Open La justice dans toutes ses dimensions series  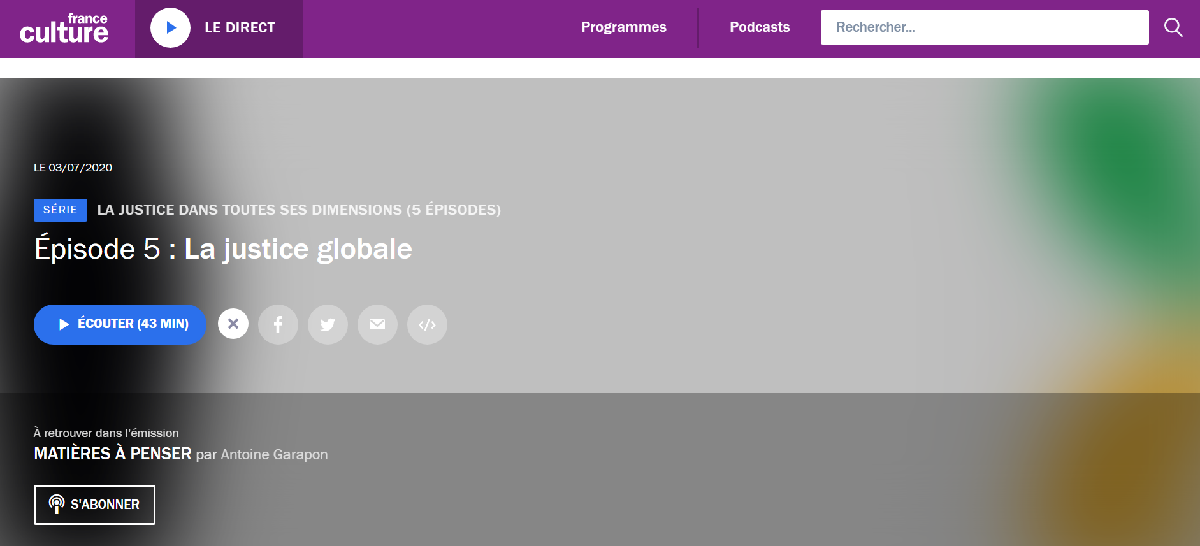[299, 210]
